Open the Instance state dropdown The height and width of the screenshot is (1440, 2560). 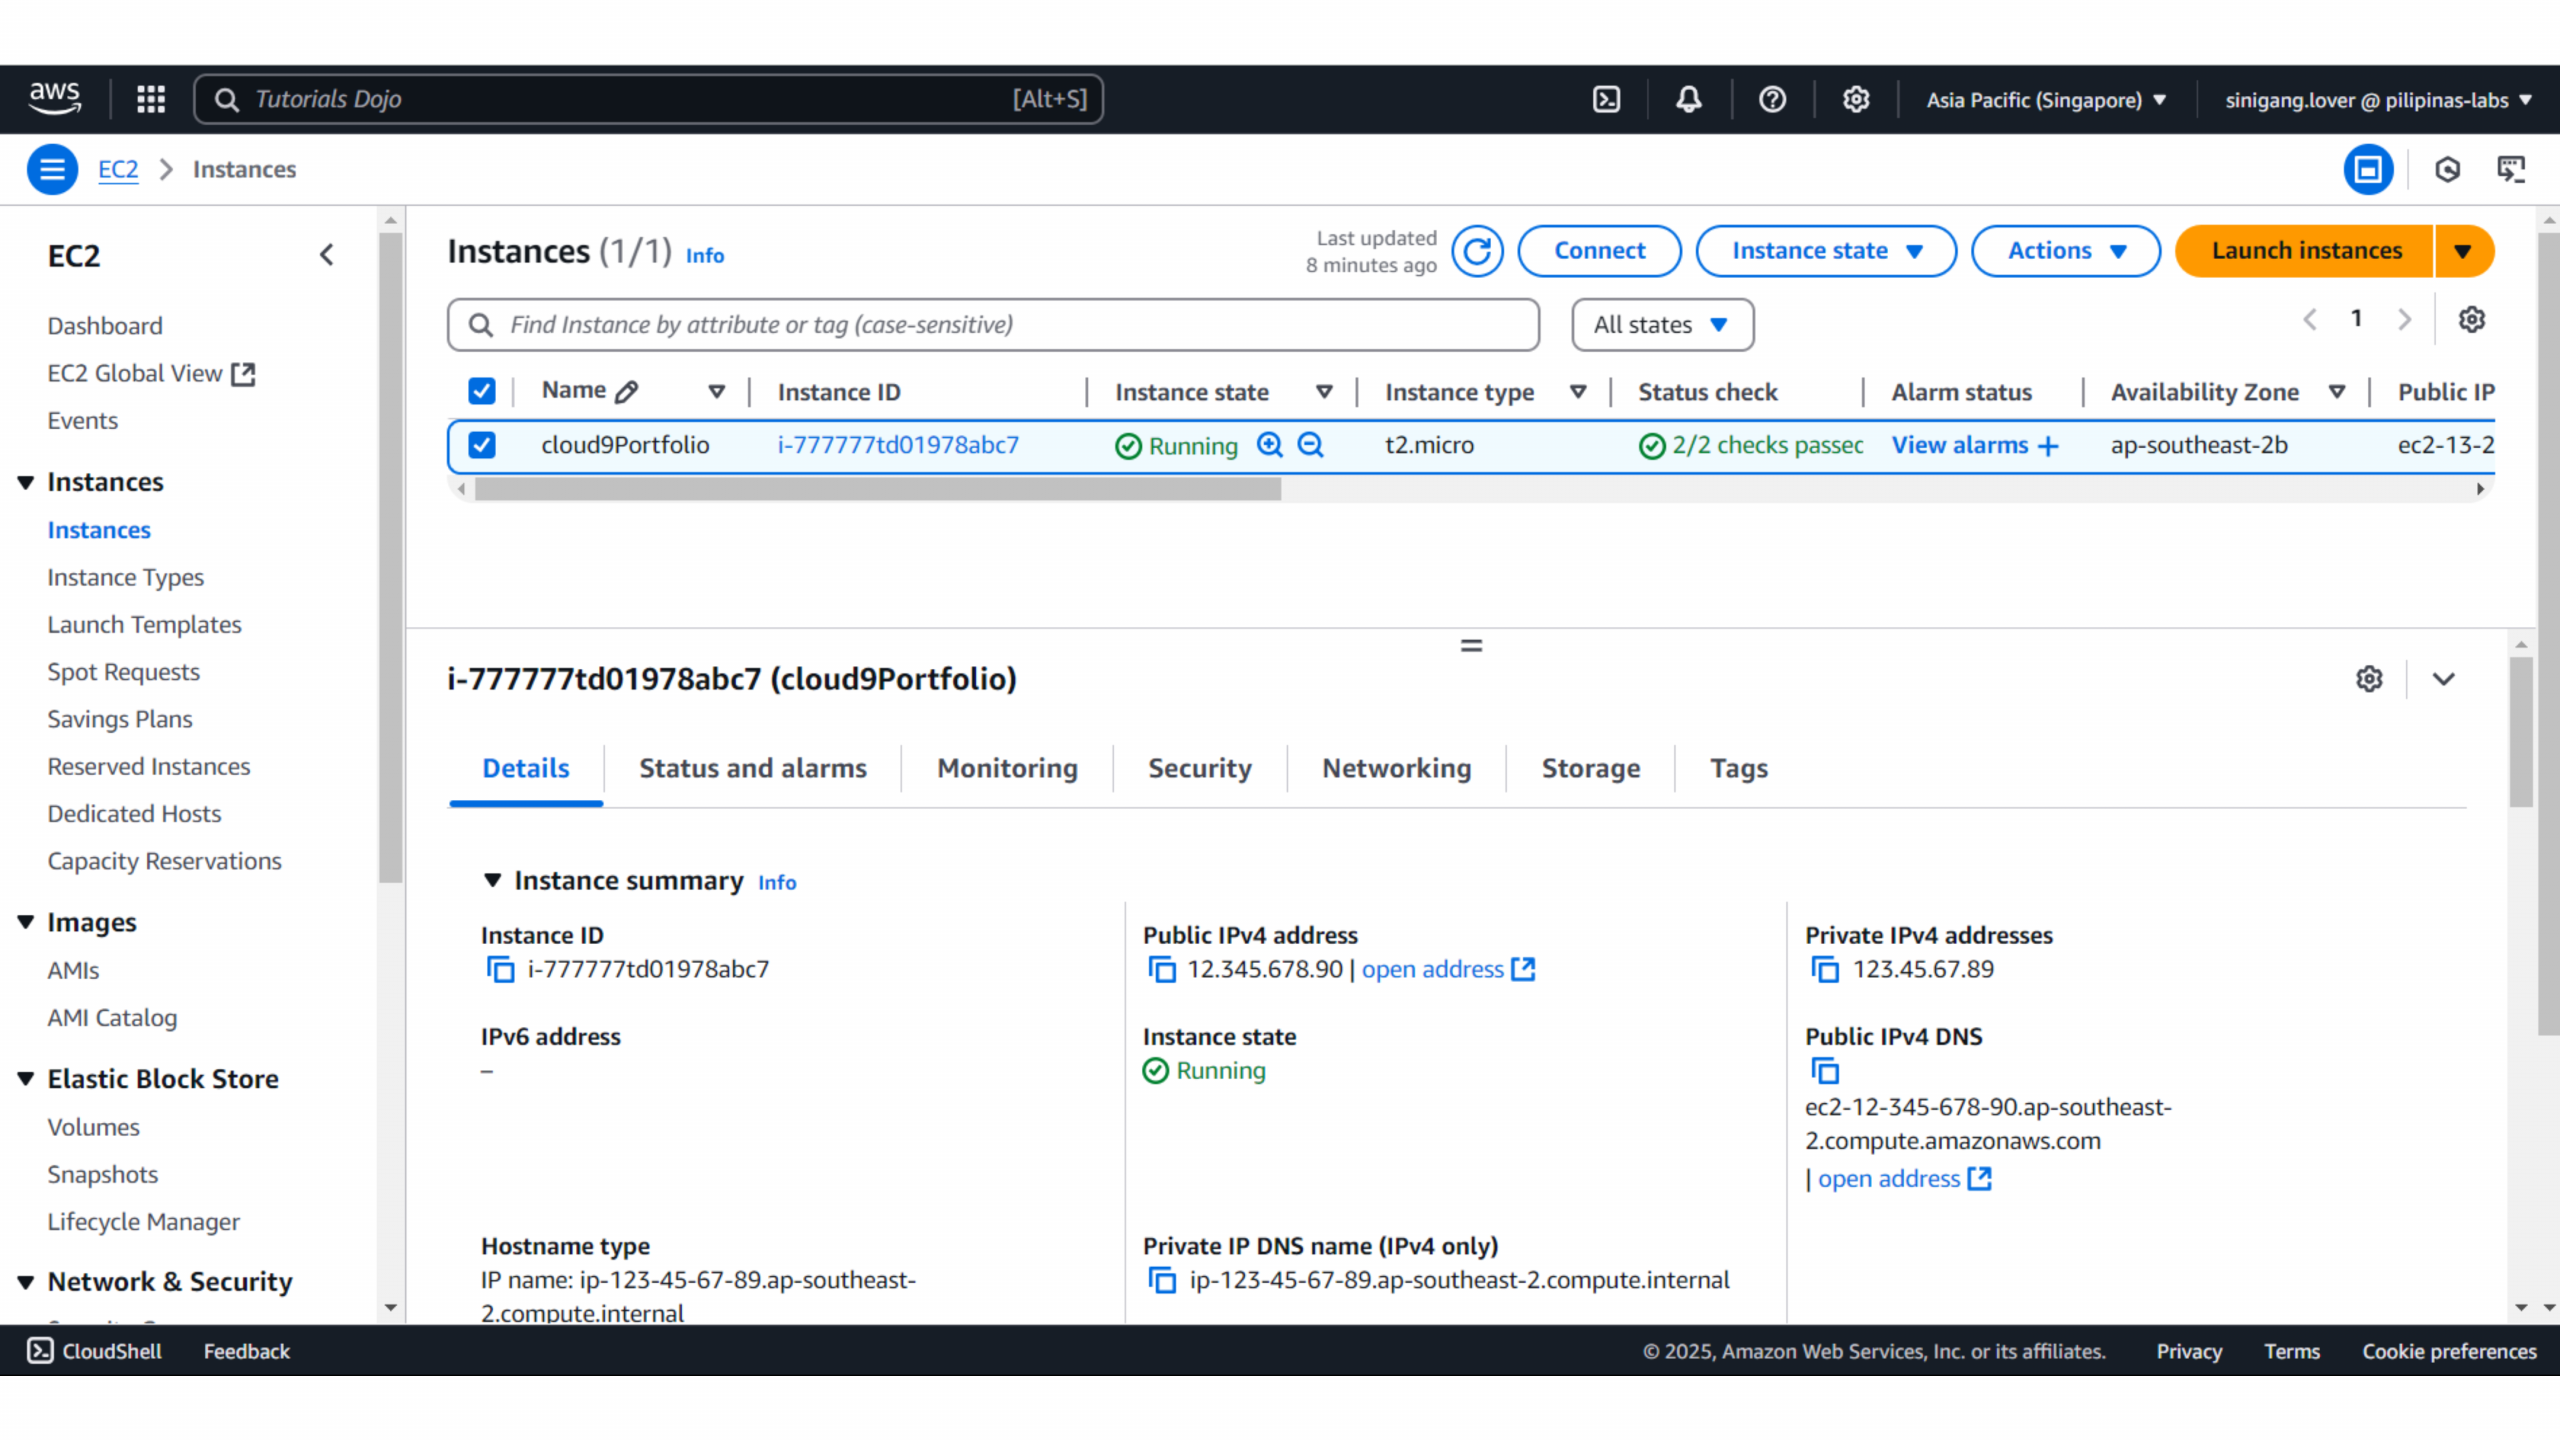coord(1826,251)
